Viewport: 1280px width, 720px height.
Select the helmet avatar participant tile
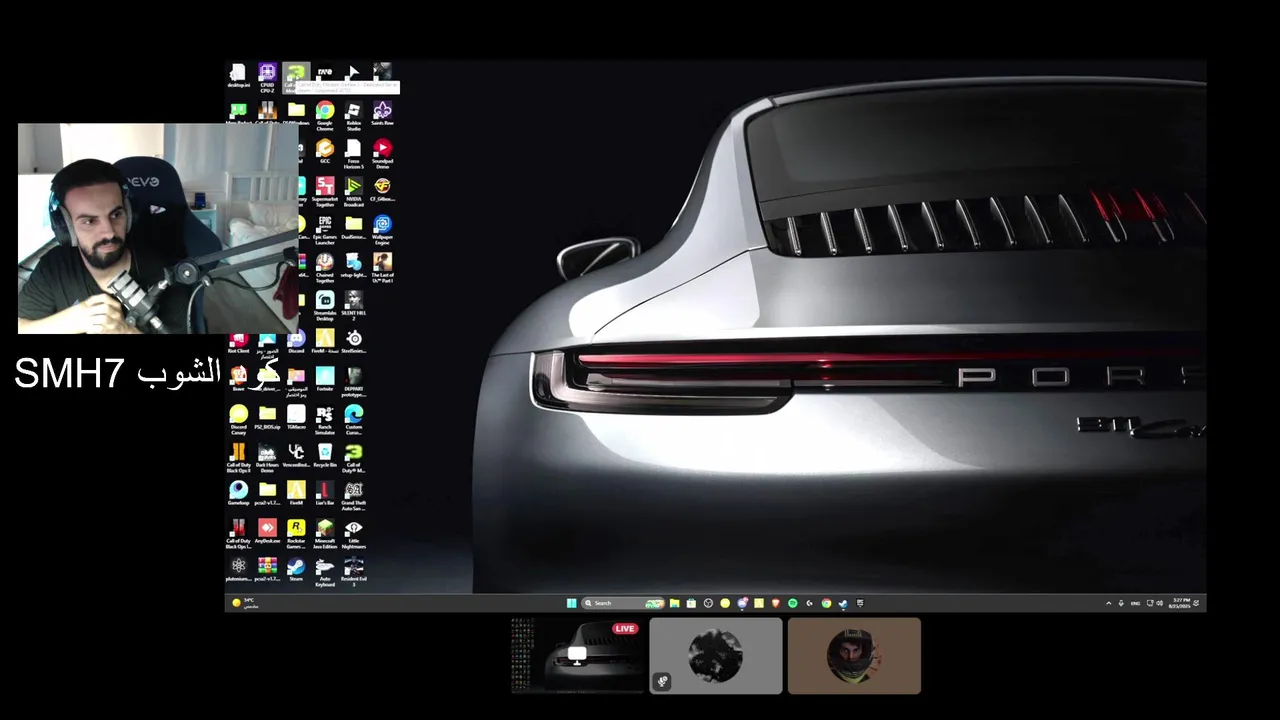(x=854, y=655)
